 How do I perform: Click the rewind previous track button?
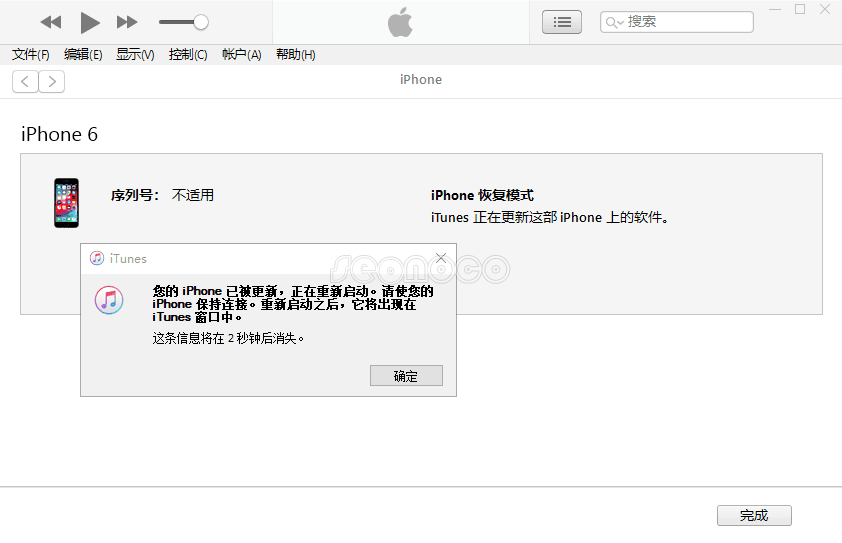click(50, 22)
